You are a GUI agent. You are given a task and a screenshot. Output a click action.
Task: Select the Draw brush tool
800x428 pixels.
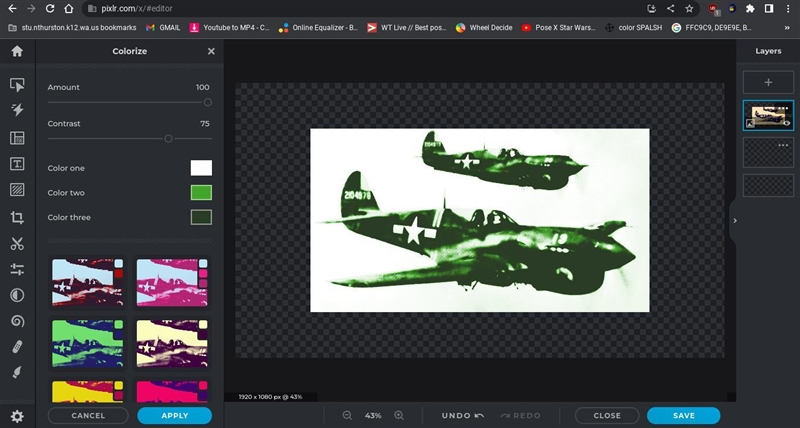[17, 372]
